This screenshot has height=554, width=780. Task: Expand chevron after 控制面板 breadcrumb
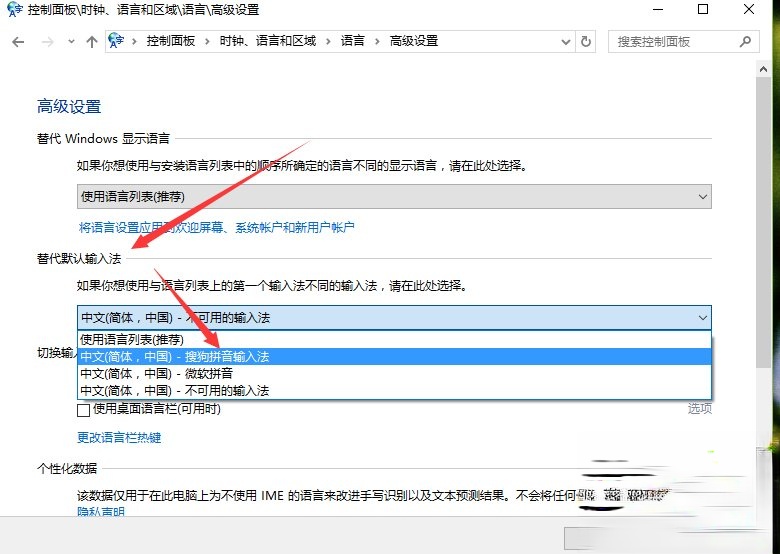coord(207,41)
